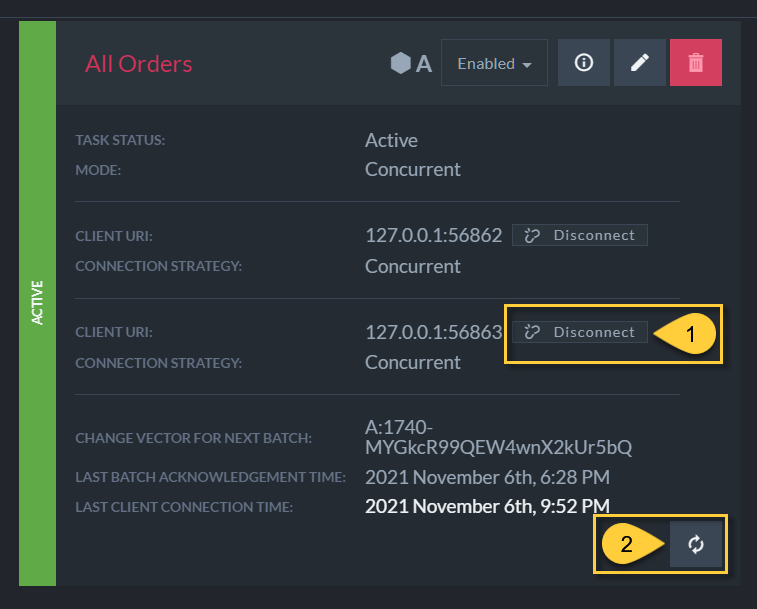Open the Enabled state dropdown
Image resolution: width=757 pixels, height=609 pixels.
[x=494, y=63]
